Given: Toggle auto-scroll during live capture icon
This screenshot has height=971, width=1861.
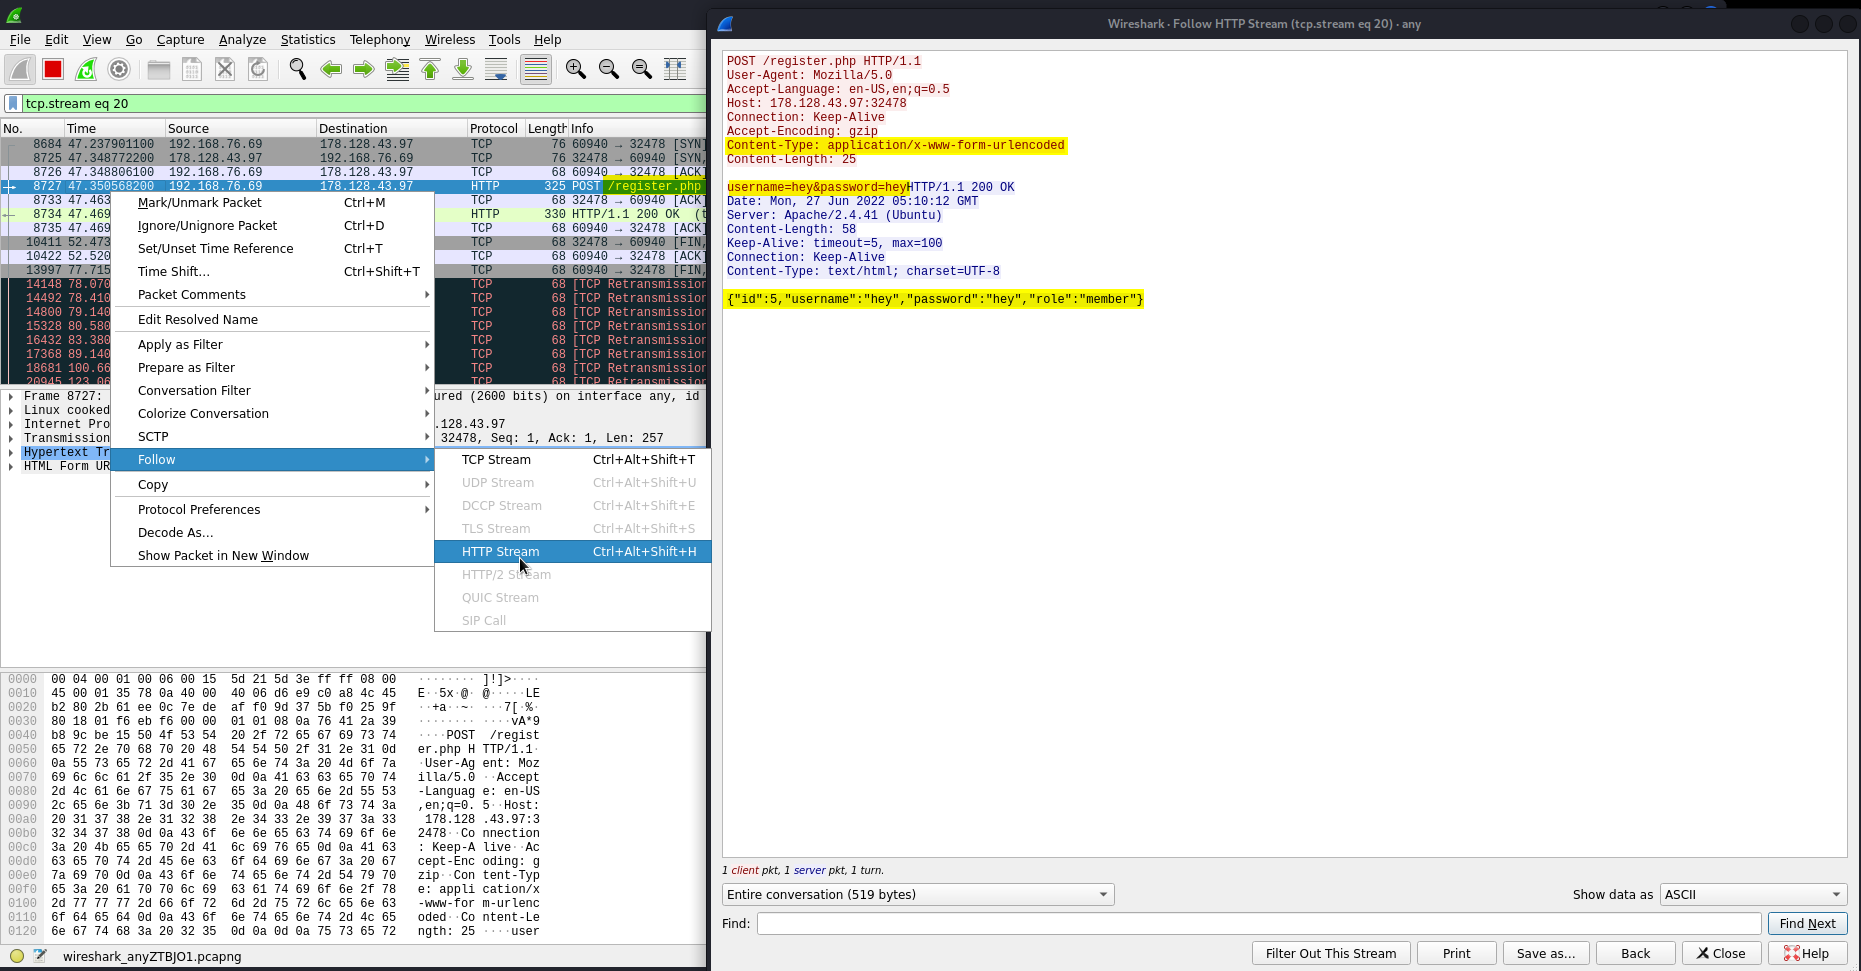Looking at the screenshot, I should point(496,69).
